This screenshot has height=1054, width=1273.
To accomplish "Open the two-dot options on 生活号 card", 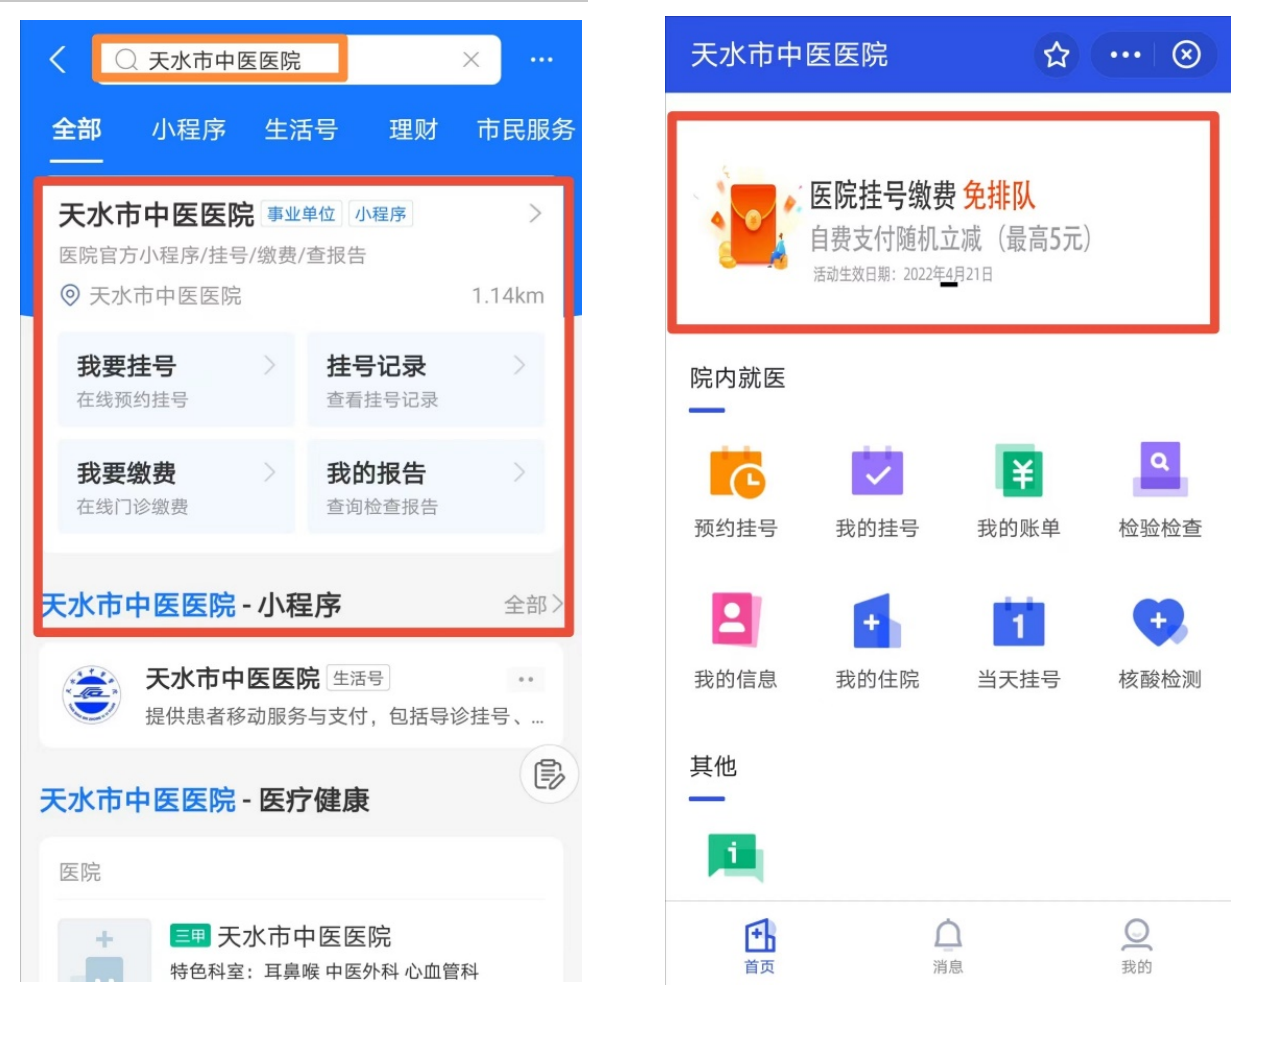I will tap(526, 679).
